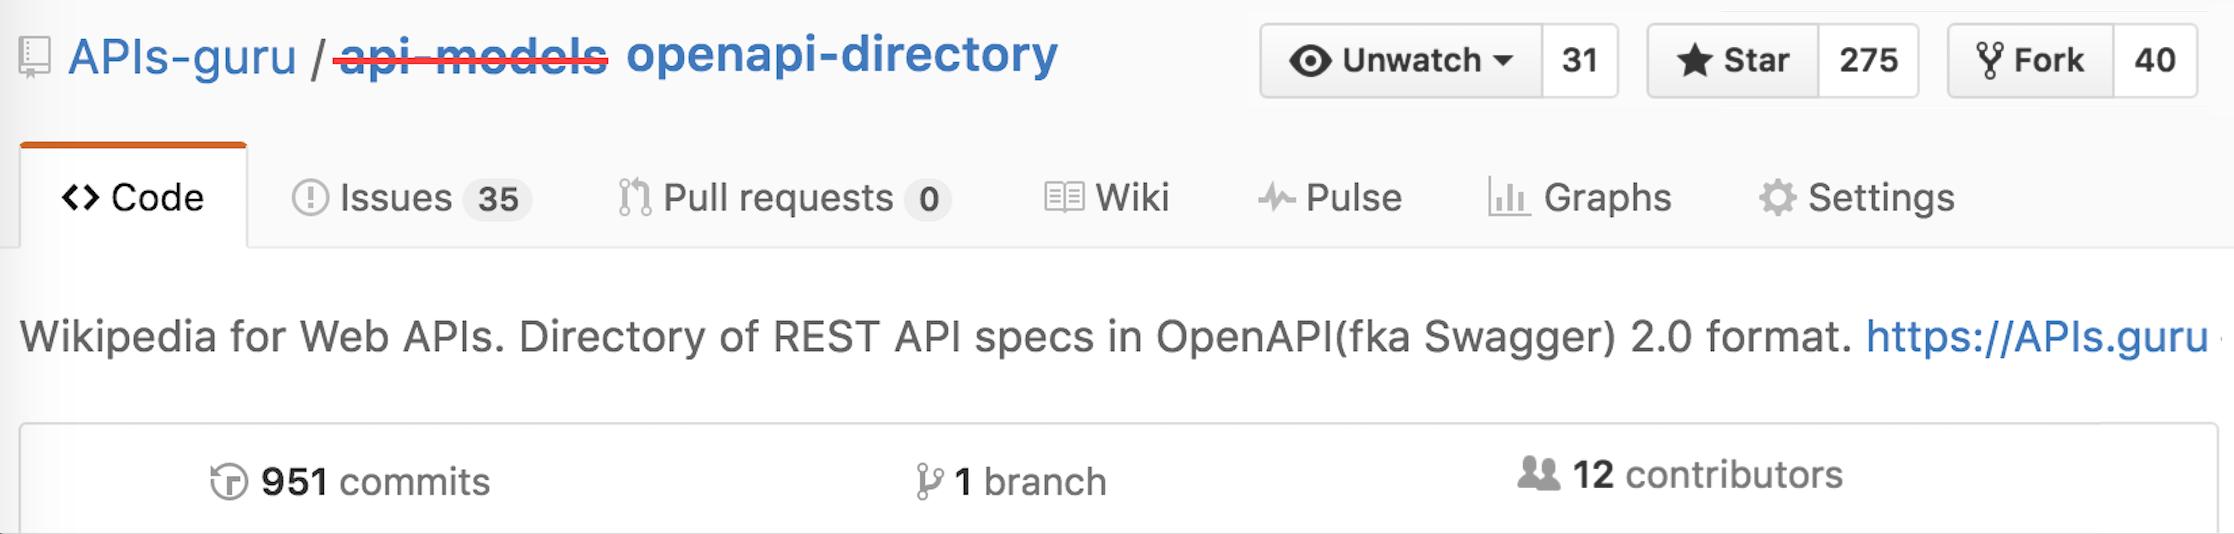Open the APIs-guru owner link

click(182, 57)
